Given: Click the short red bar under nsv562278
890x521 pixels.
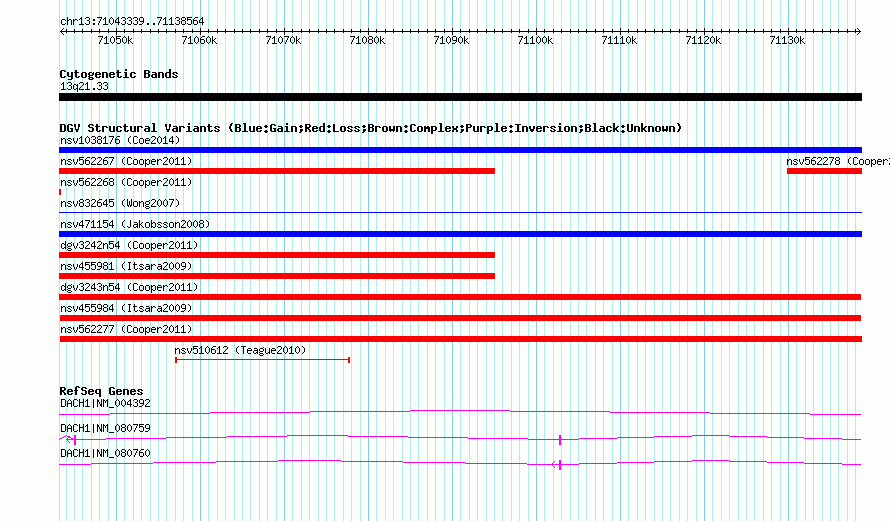Looking at the screenshot, I should (x=824, y=171).
